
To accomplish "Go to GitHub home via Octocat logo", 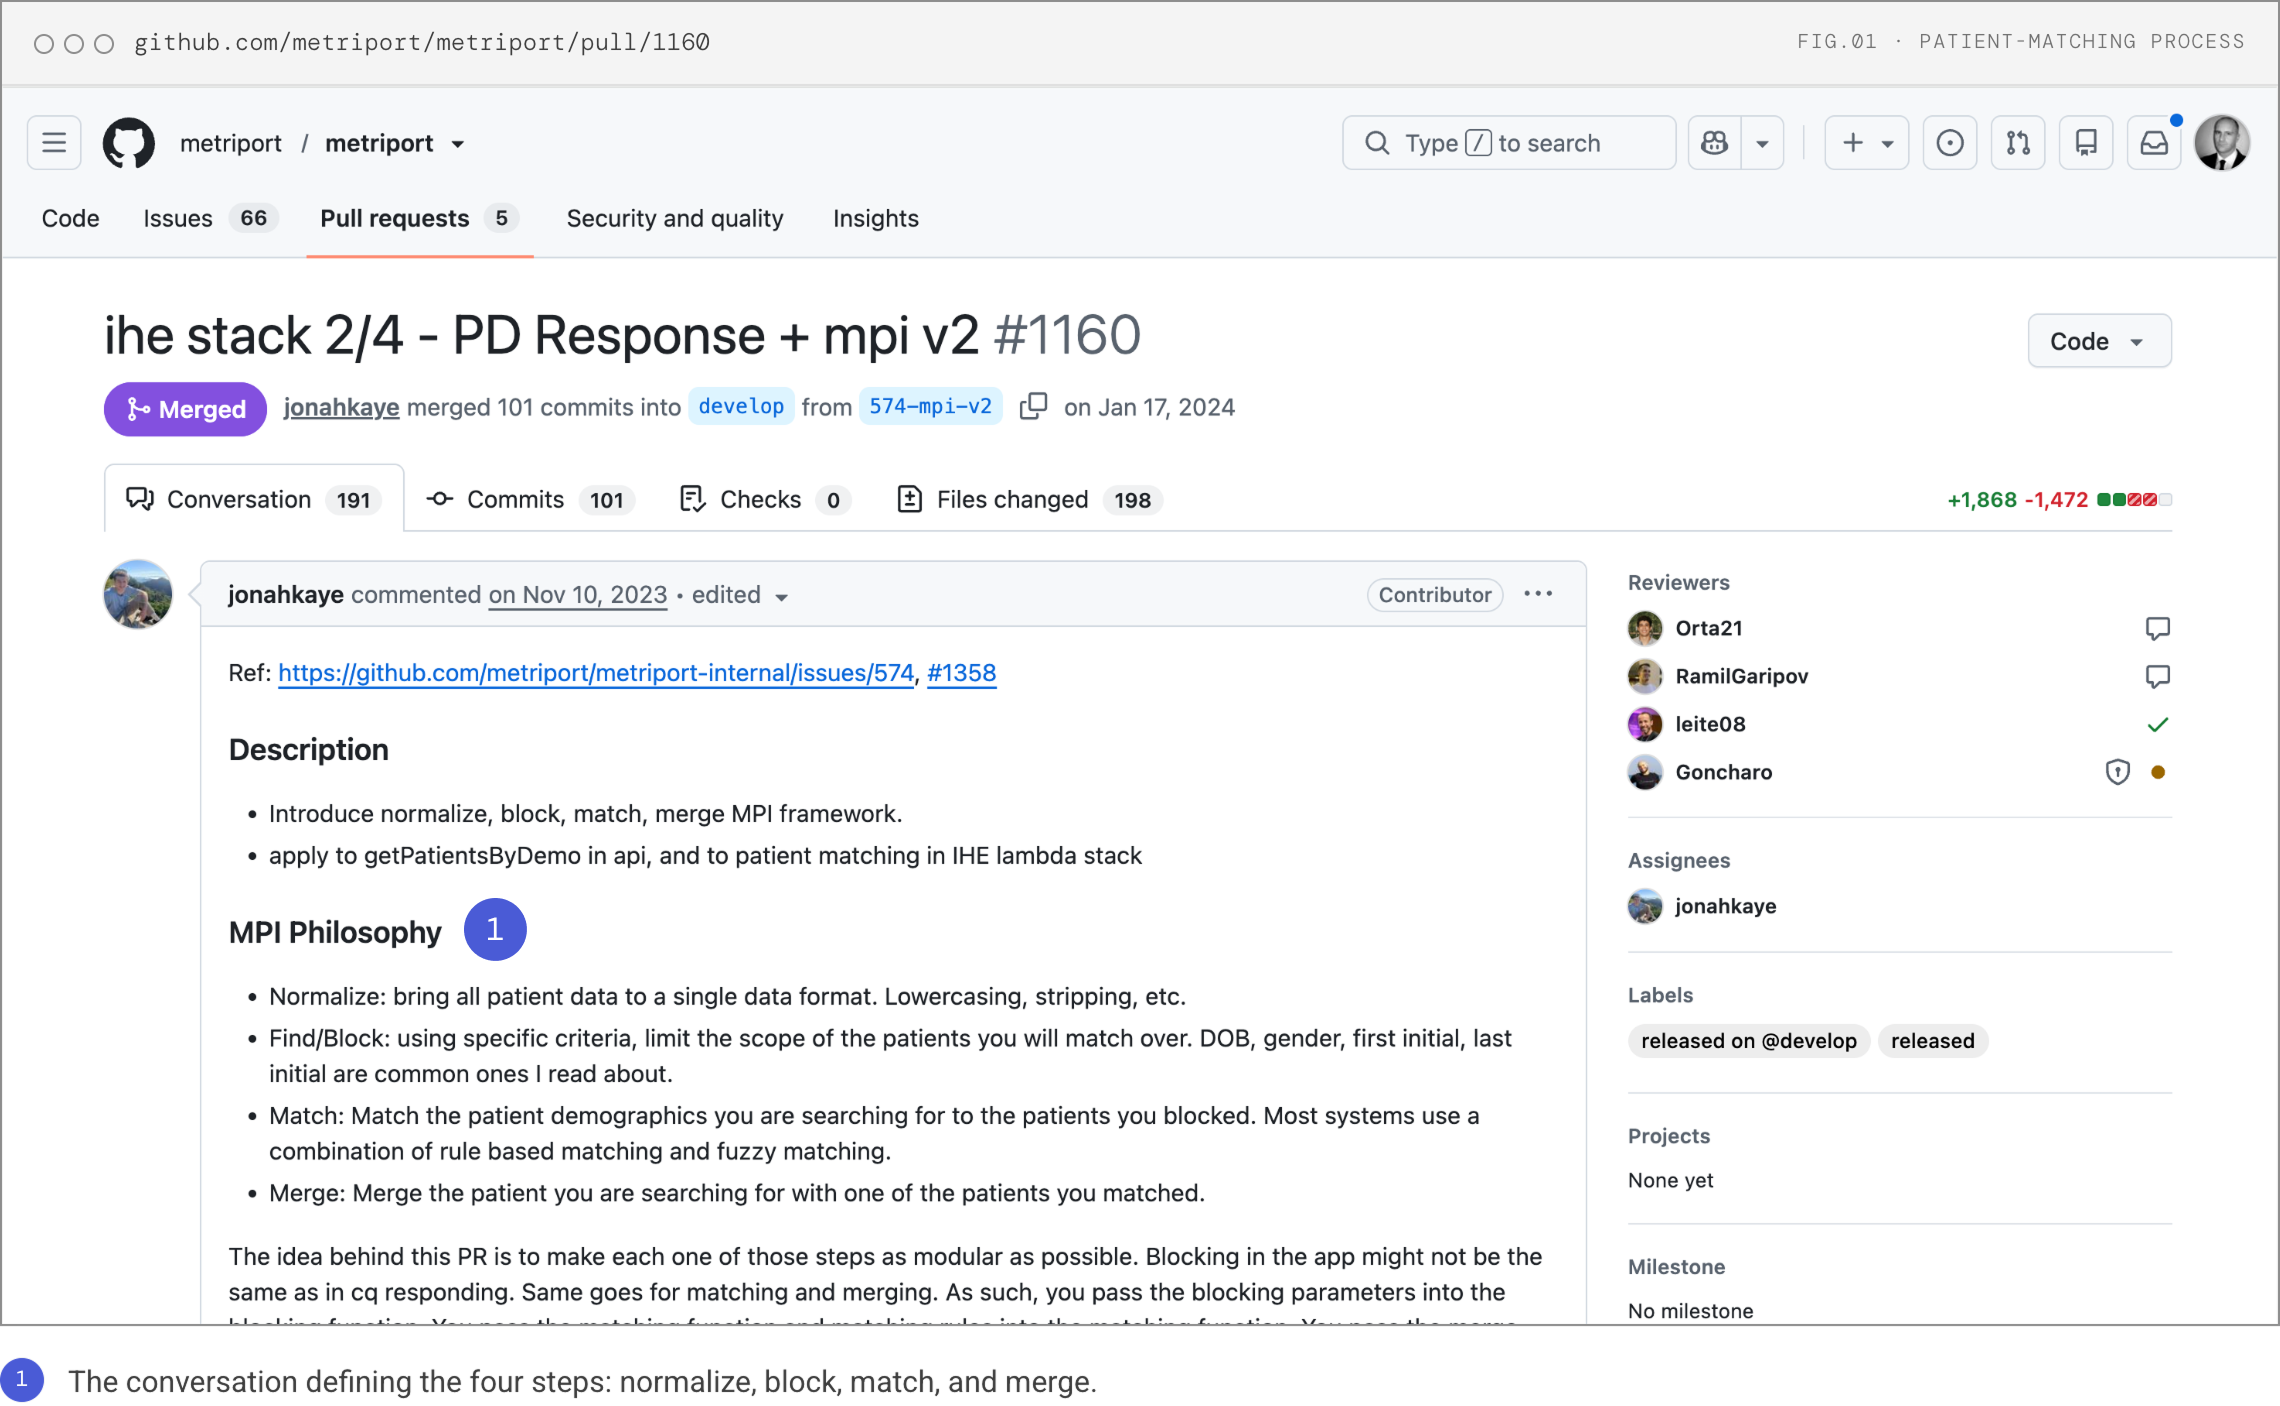I will pyautogui.click(x=129, y=143).
